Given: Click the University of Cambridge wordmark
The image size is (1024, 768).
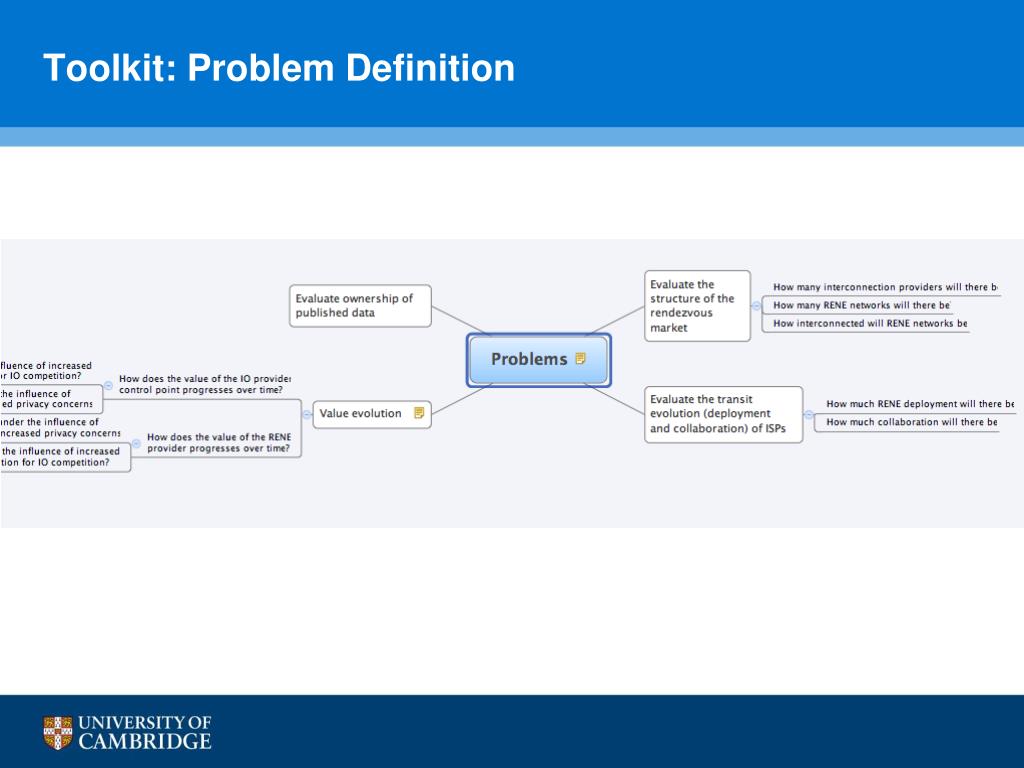Looking at the screenshot, I should click(x=144, y=732).
